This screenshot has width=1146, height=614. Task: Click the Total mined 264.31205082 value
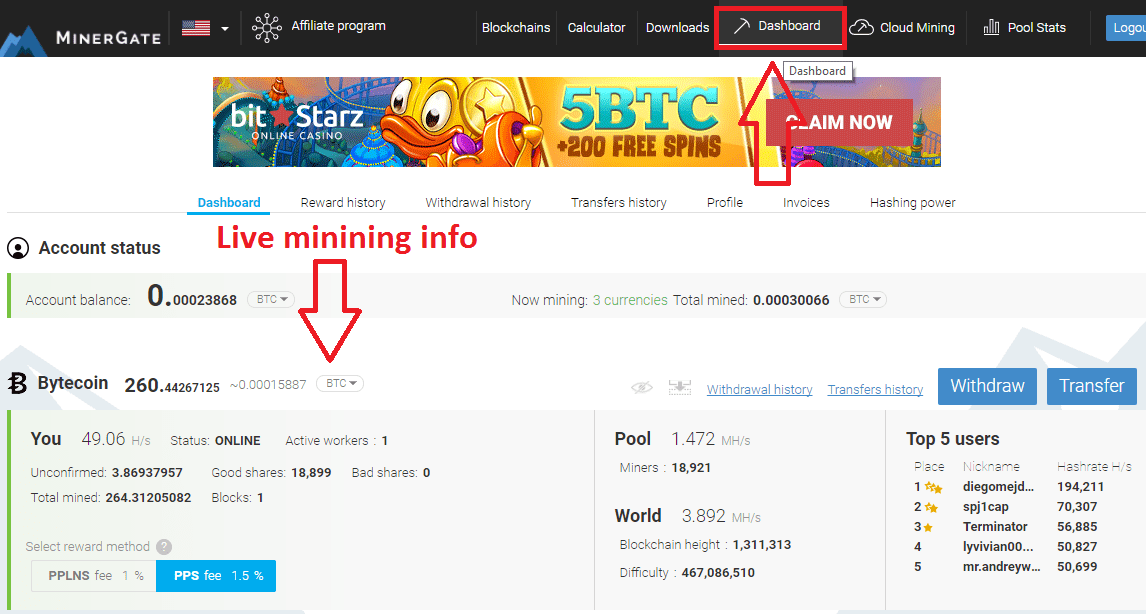[x=148, y=498]
